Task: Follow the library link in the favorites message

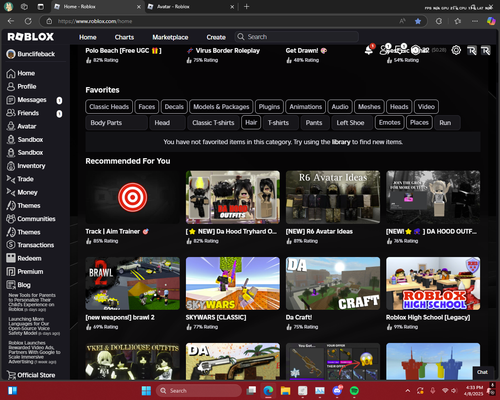Action: click(341, 142)
